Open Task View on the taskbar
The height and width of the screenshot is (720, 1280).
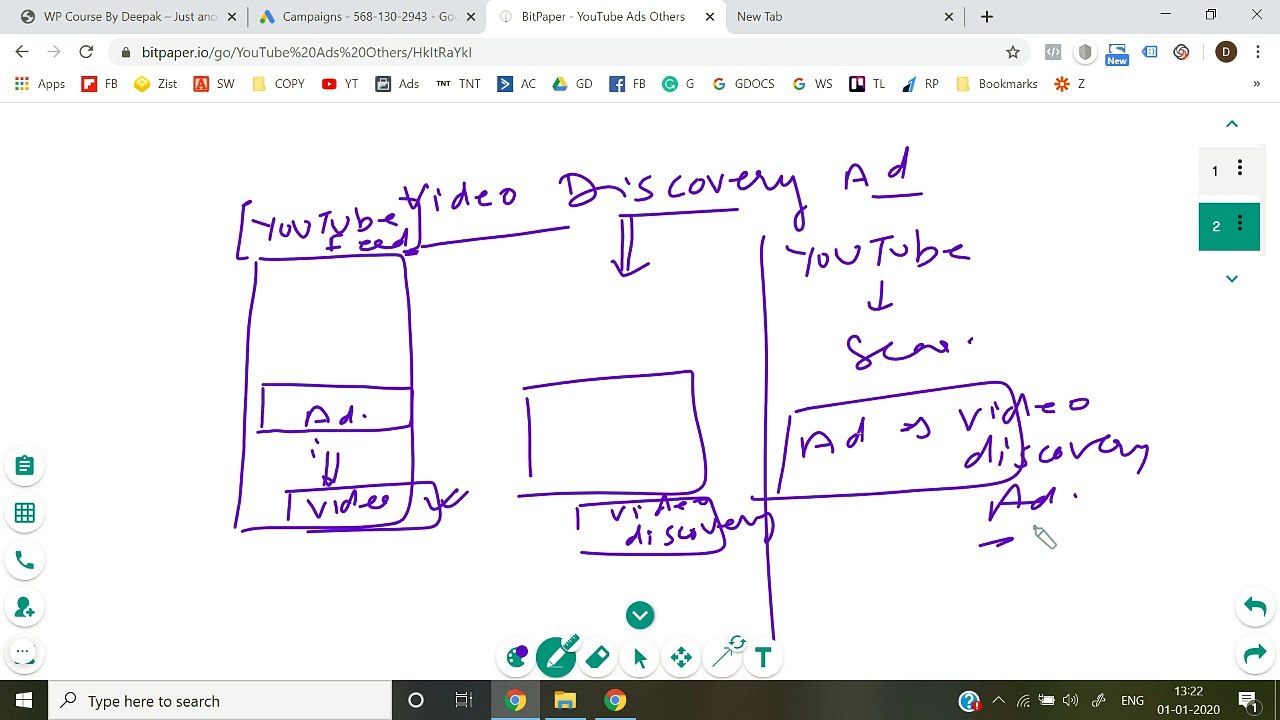click(x=463, y=700)
